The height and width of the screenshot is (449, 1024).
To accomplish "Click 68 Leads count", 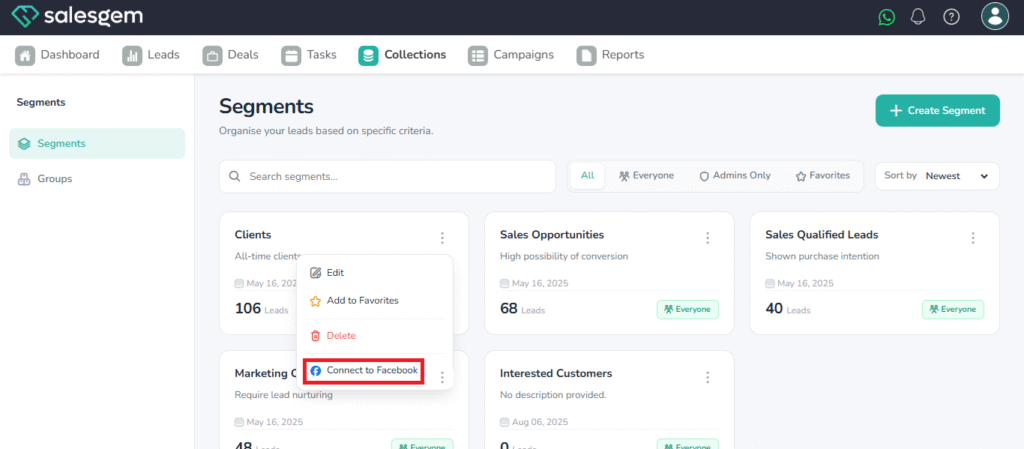I will pos(522,309).
